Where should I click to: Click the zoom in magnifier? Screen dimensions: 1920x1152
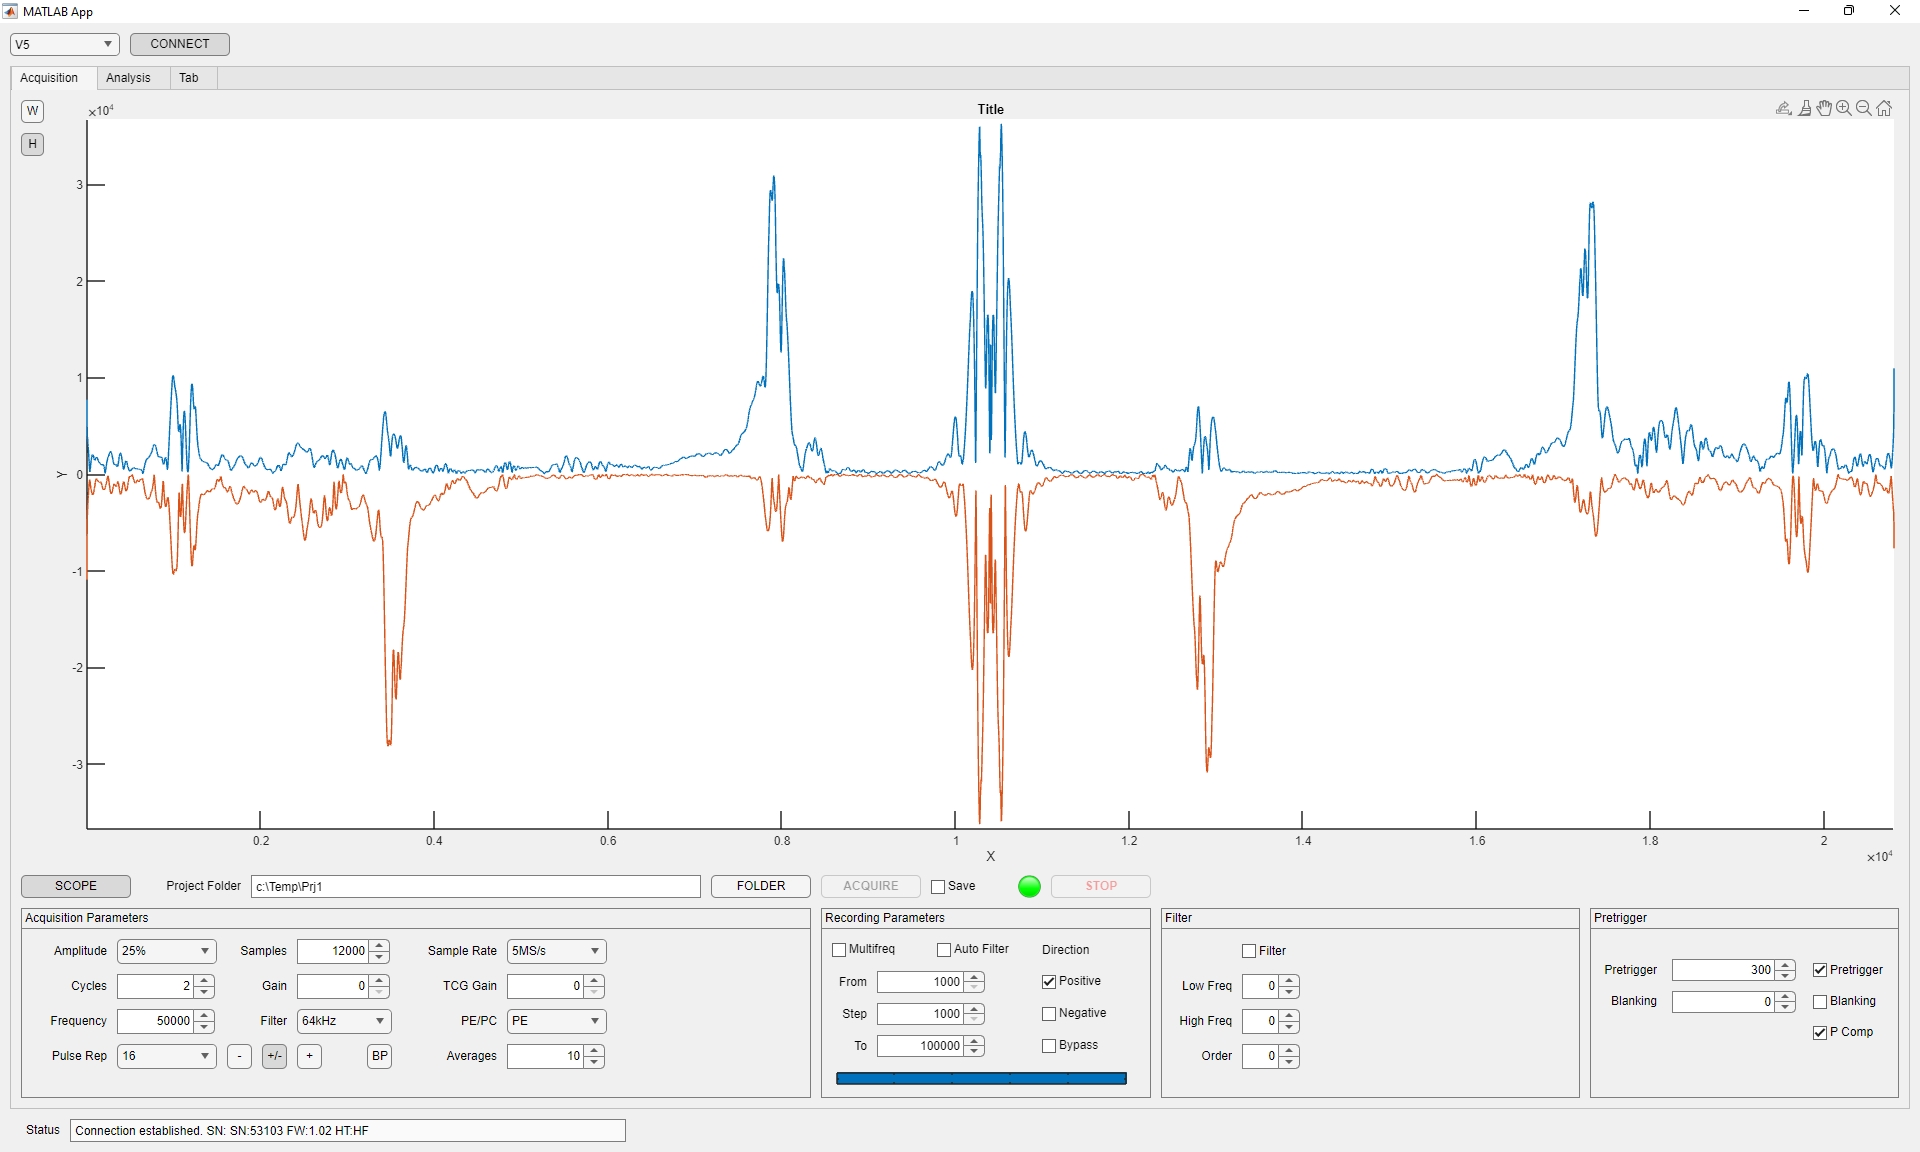tap(1844, 108)
